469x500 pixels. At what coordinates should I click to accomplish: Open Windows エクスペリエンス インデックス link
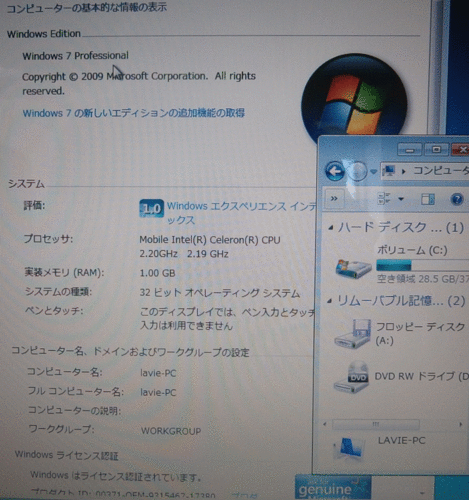(241, 213)
